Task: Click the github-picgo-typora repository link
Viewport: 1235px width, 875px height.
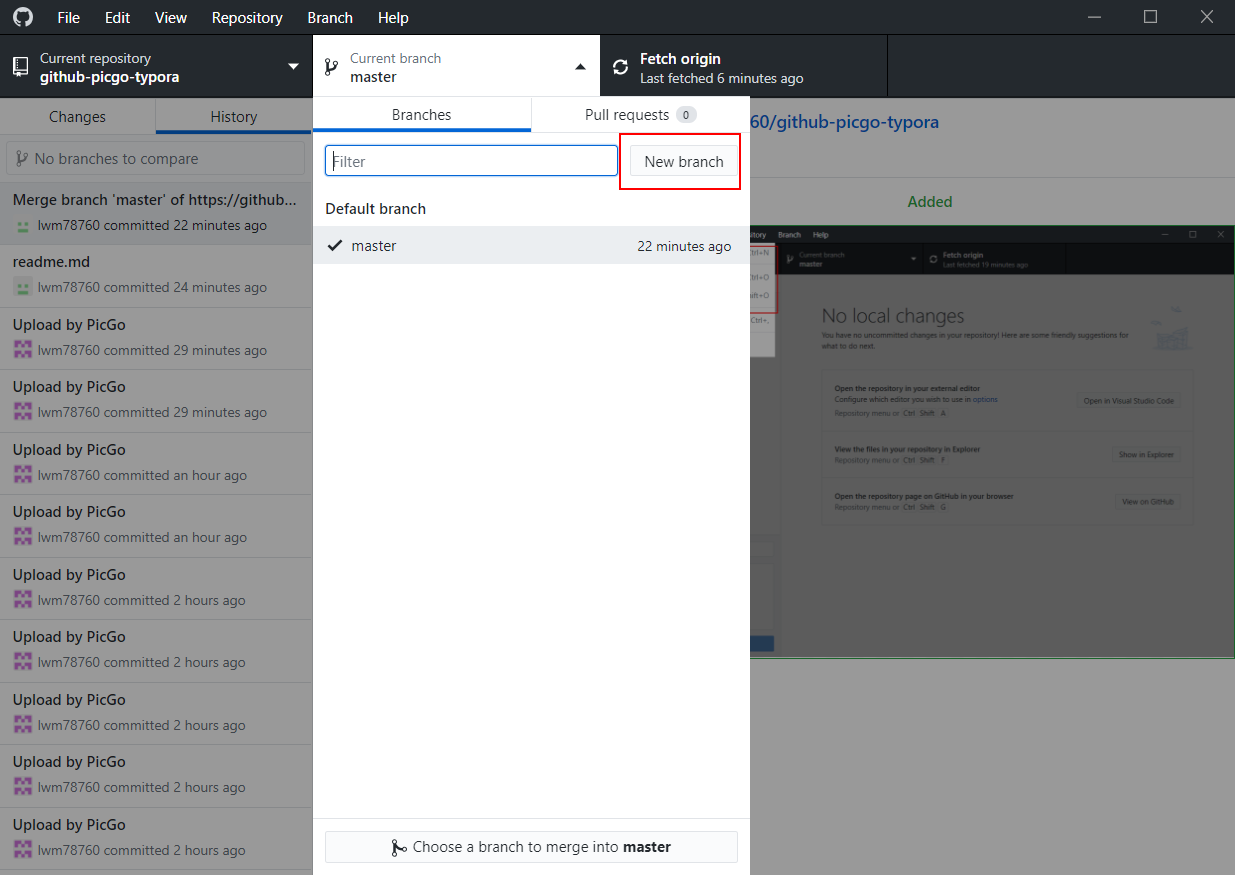Action: pyautogui.click(x=845, y=122)
